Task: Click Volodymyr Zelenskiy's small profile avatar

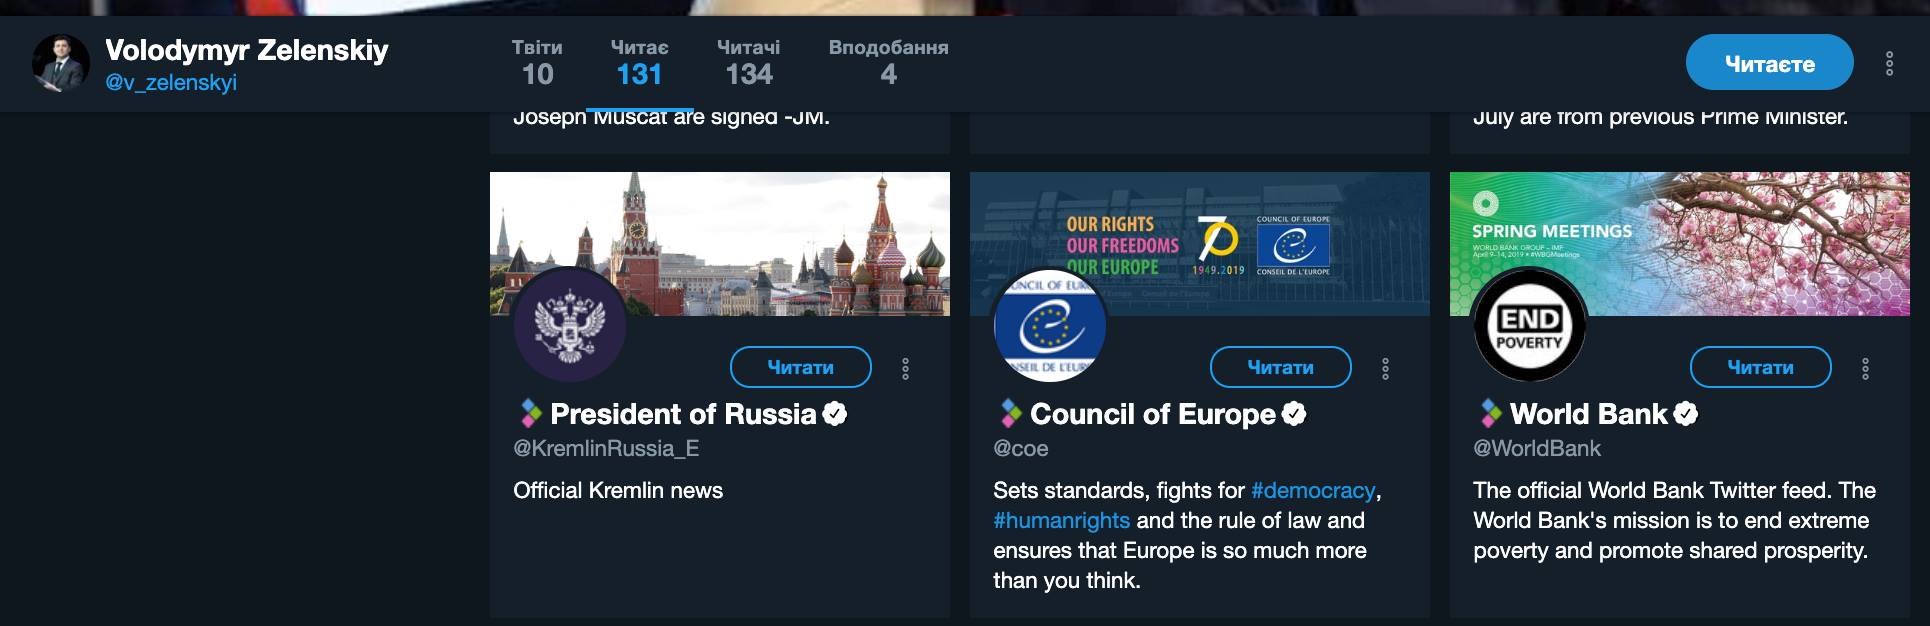Action: click(x=61, y=64)
